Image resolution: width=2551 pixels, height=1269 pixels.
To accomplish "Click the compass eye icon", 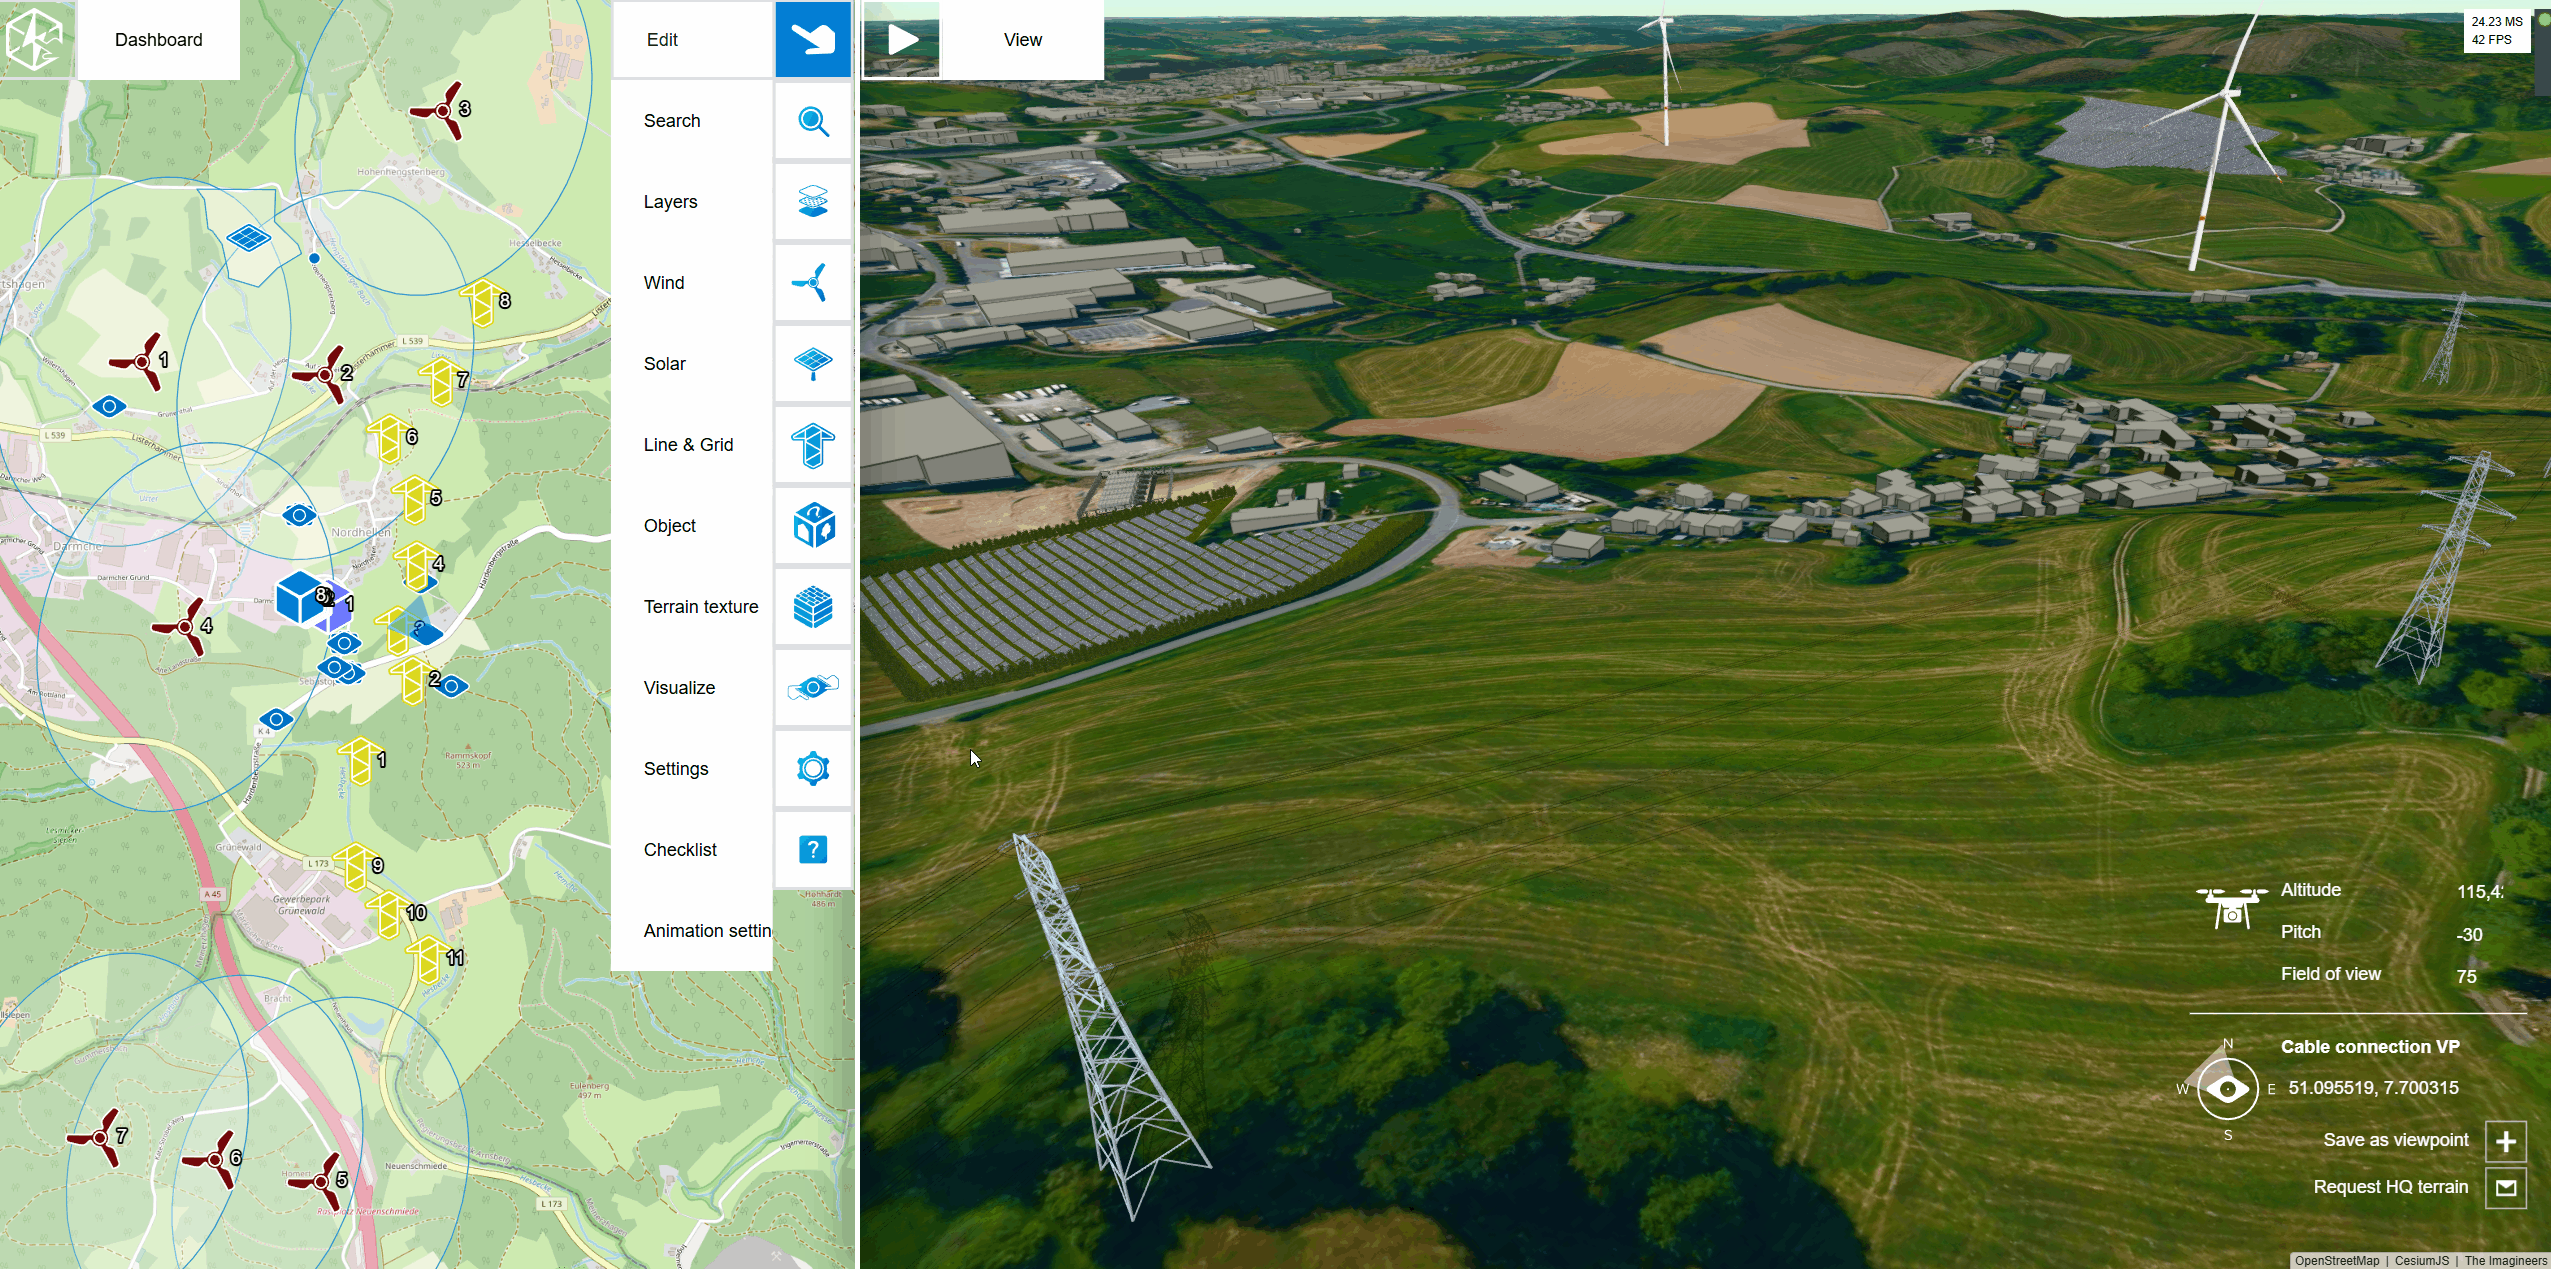I will (2228, 1089).
